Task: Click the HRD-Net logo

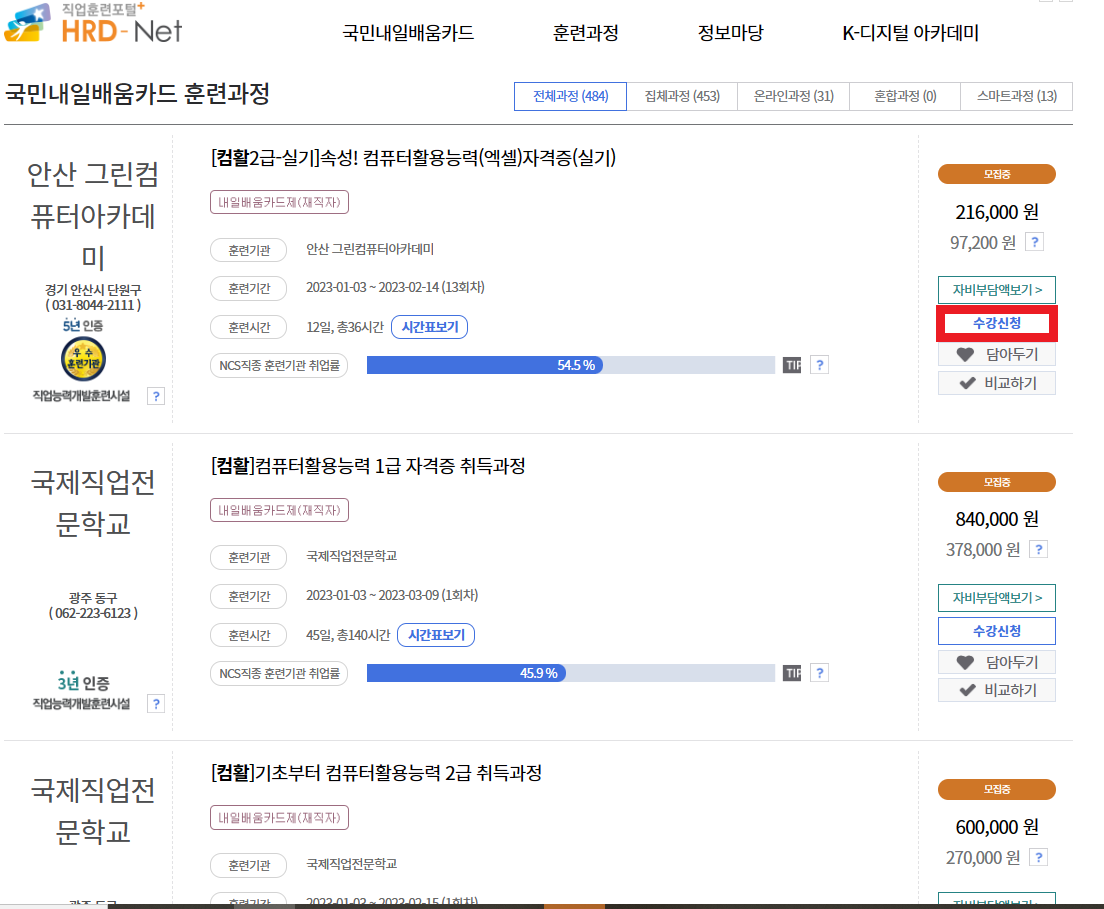Action: click(x=93, y=23)
